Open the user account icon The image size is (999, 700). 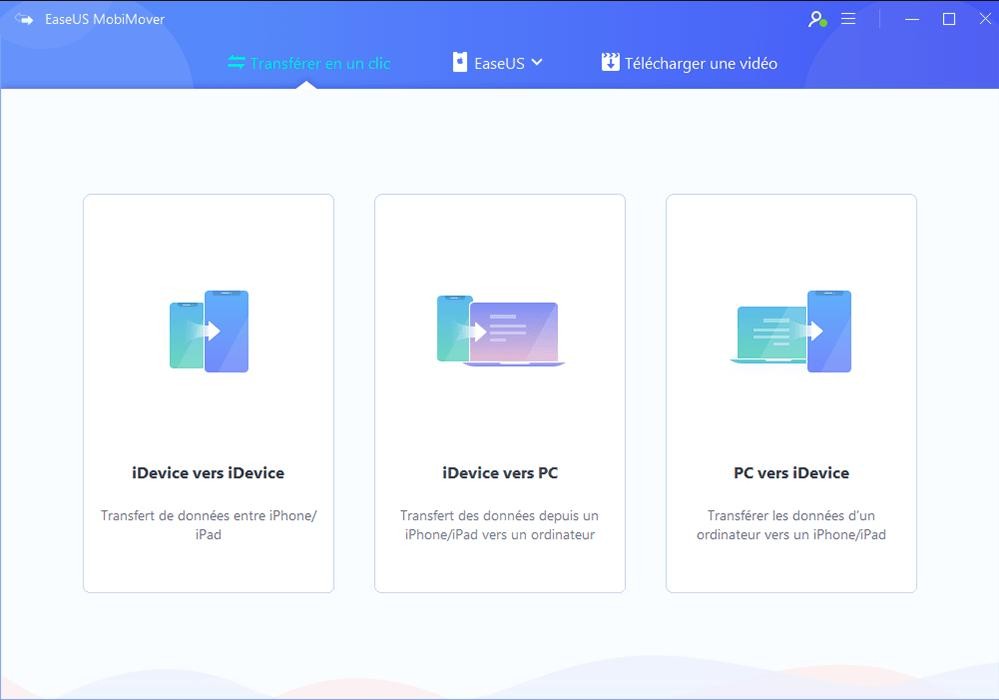[x=817, y=19]
